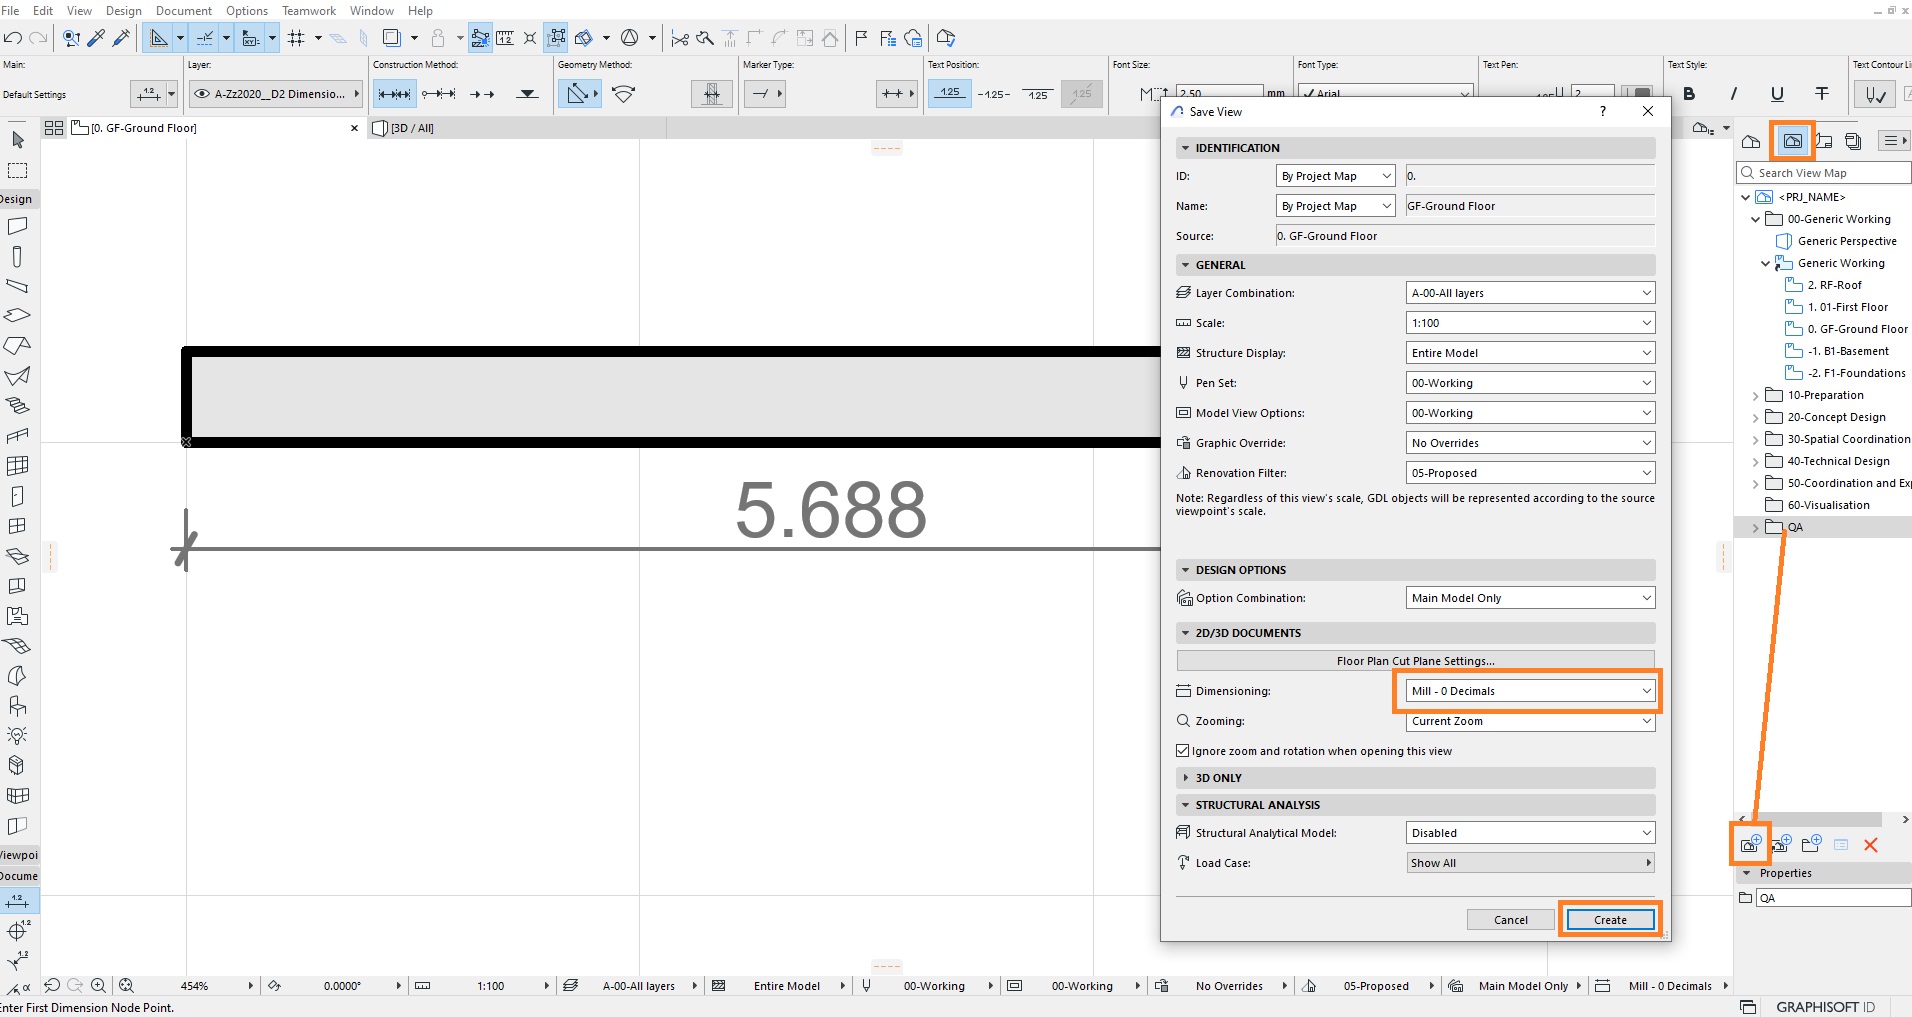
Task: Click the Bold text style icon
Action: click(1689, 94)
